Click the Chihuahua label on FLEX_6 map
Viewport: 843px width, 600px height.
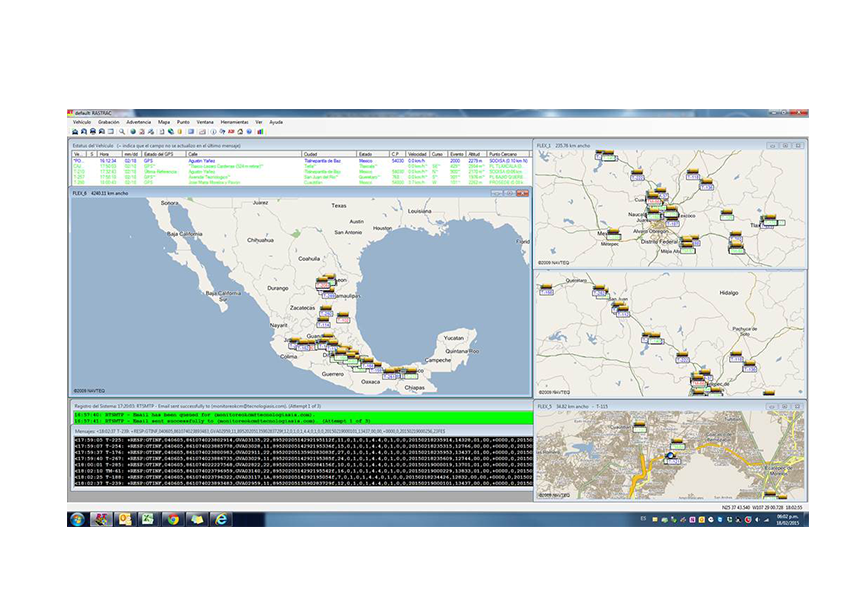point(260,240)
